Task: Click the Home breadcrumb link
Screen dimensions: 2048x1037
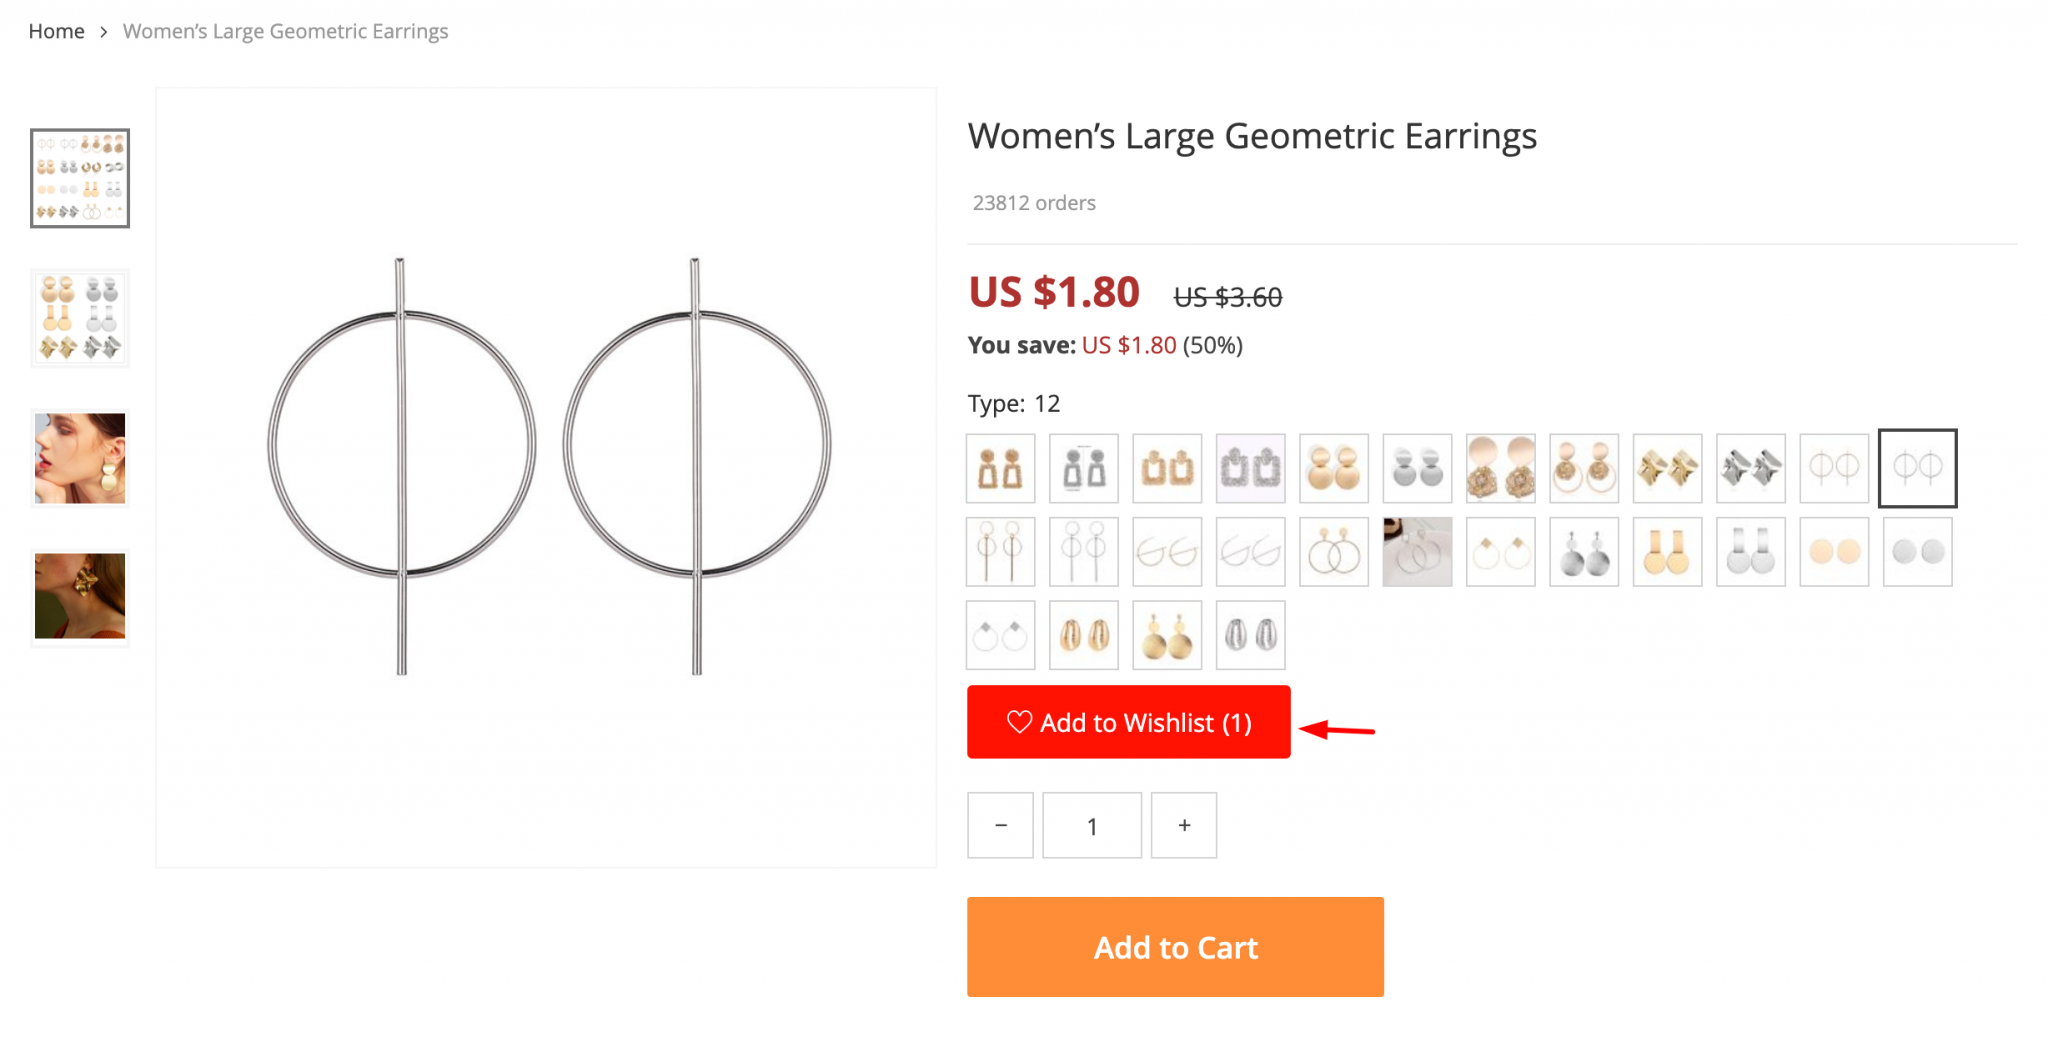Action: 56,31
